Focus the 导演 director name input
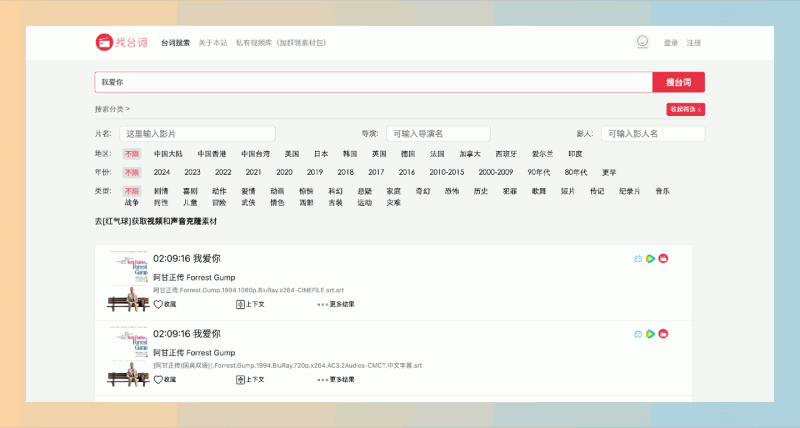This screenshot has width=800, height=428. point(438,134)
